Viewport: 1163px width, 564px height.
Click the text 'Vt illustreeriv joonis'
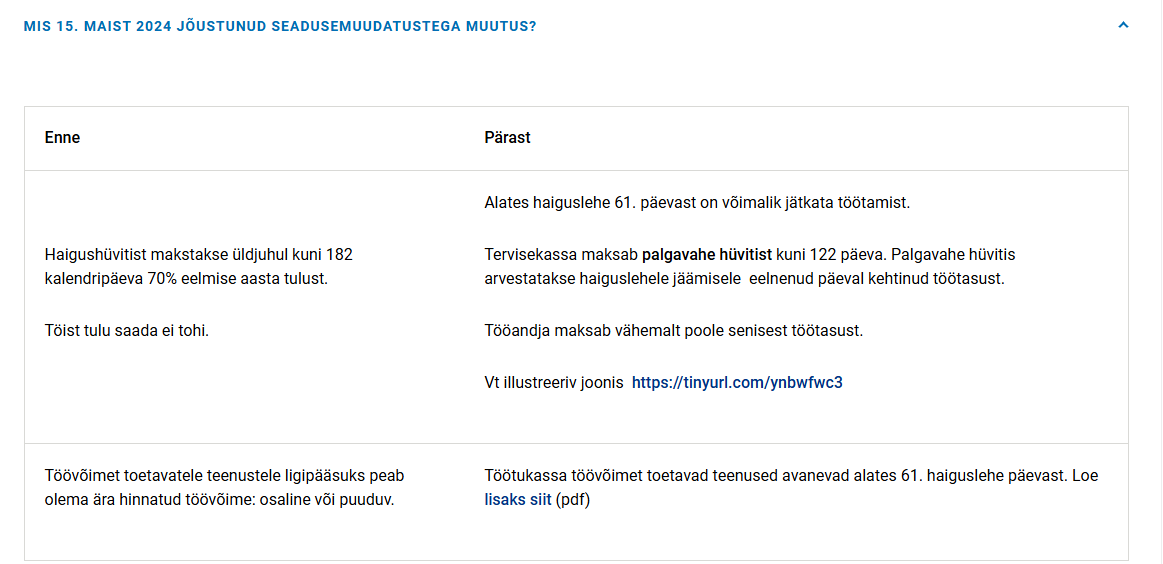coord(554,383)
